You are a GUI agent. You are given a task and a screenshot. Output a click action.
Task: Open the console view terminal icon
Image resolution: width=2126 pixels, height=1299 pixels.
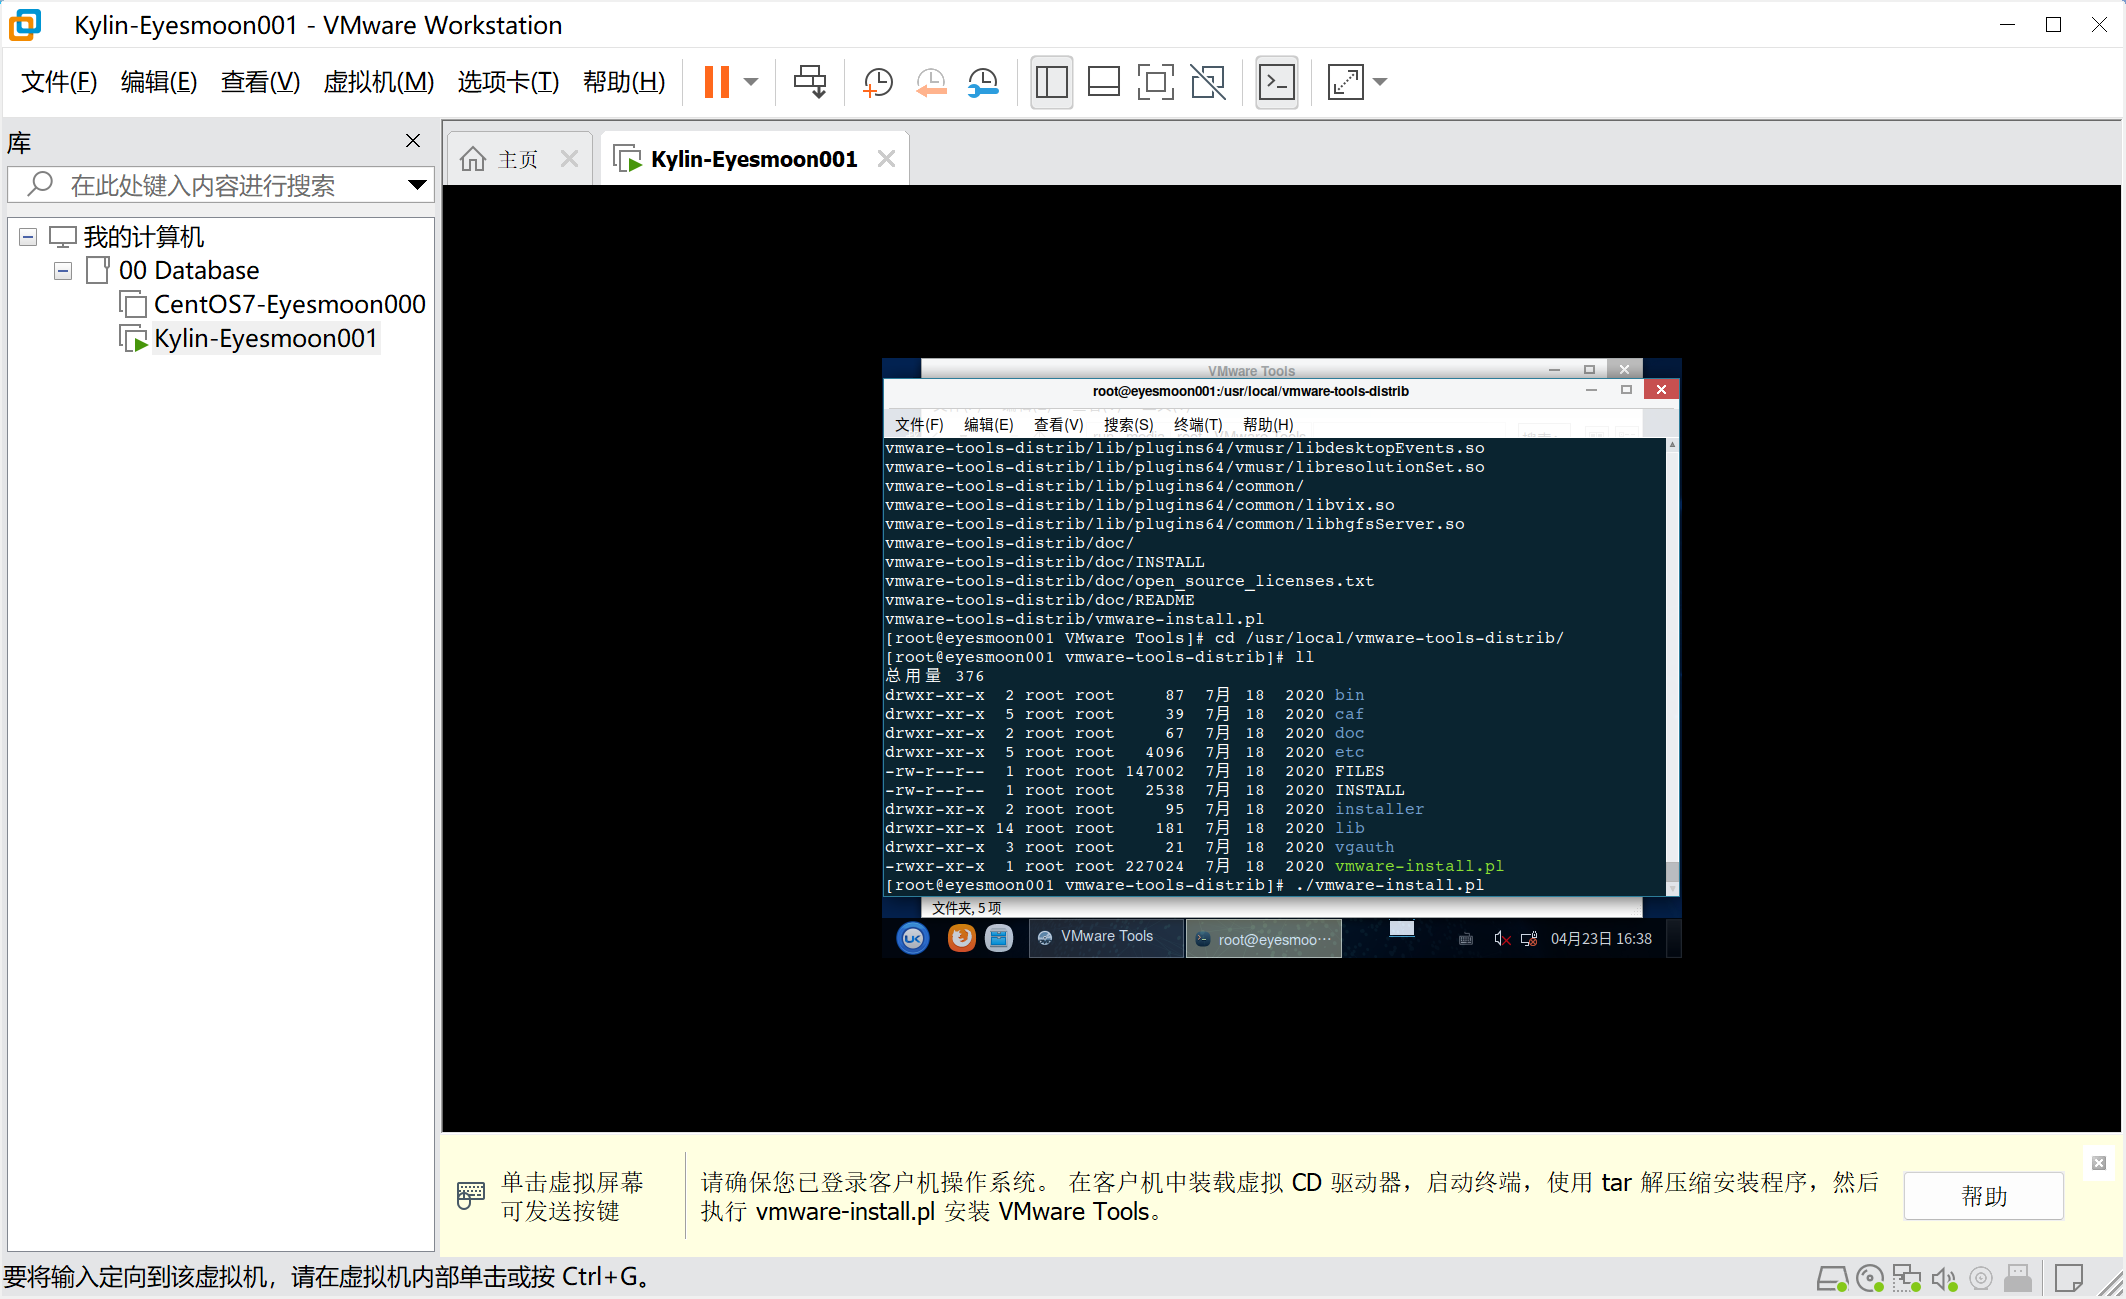pos(1277,82)
